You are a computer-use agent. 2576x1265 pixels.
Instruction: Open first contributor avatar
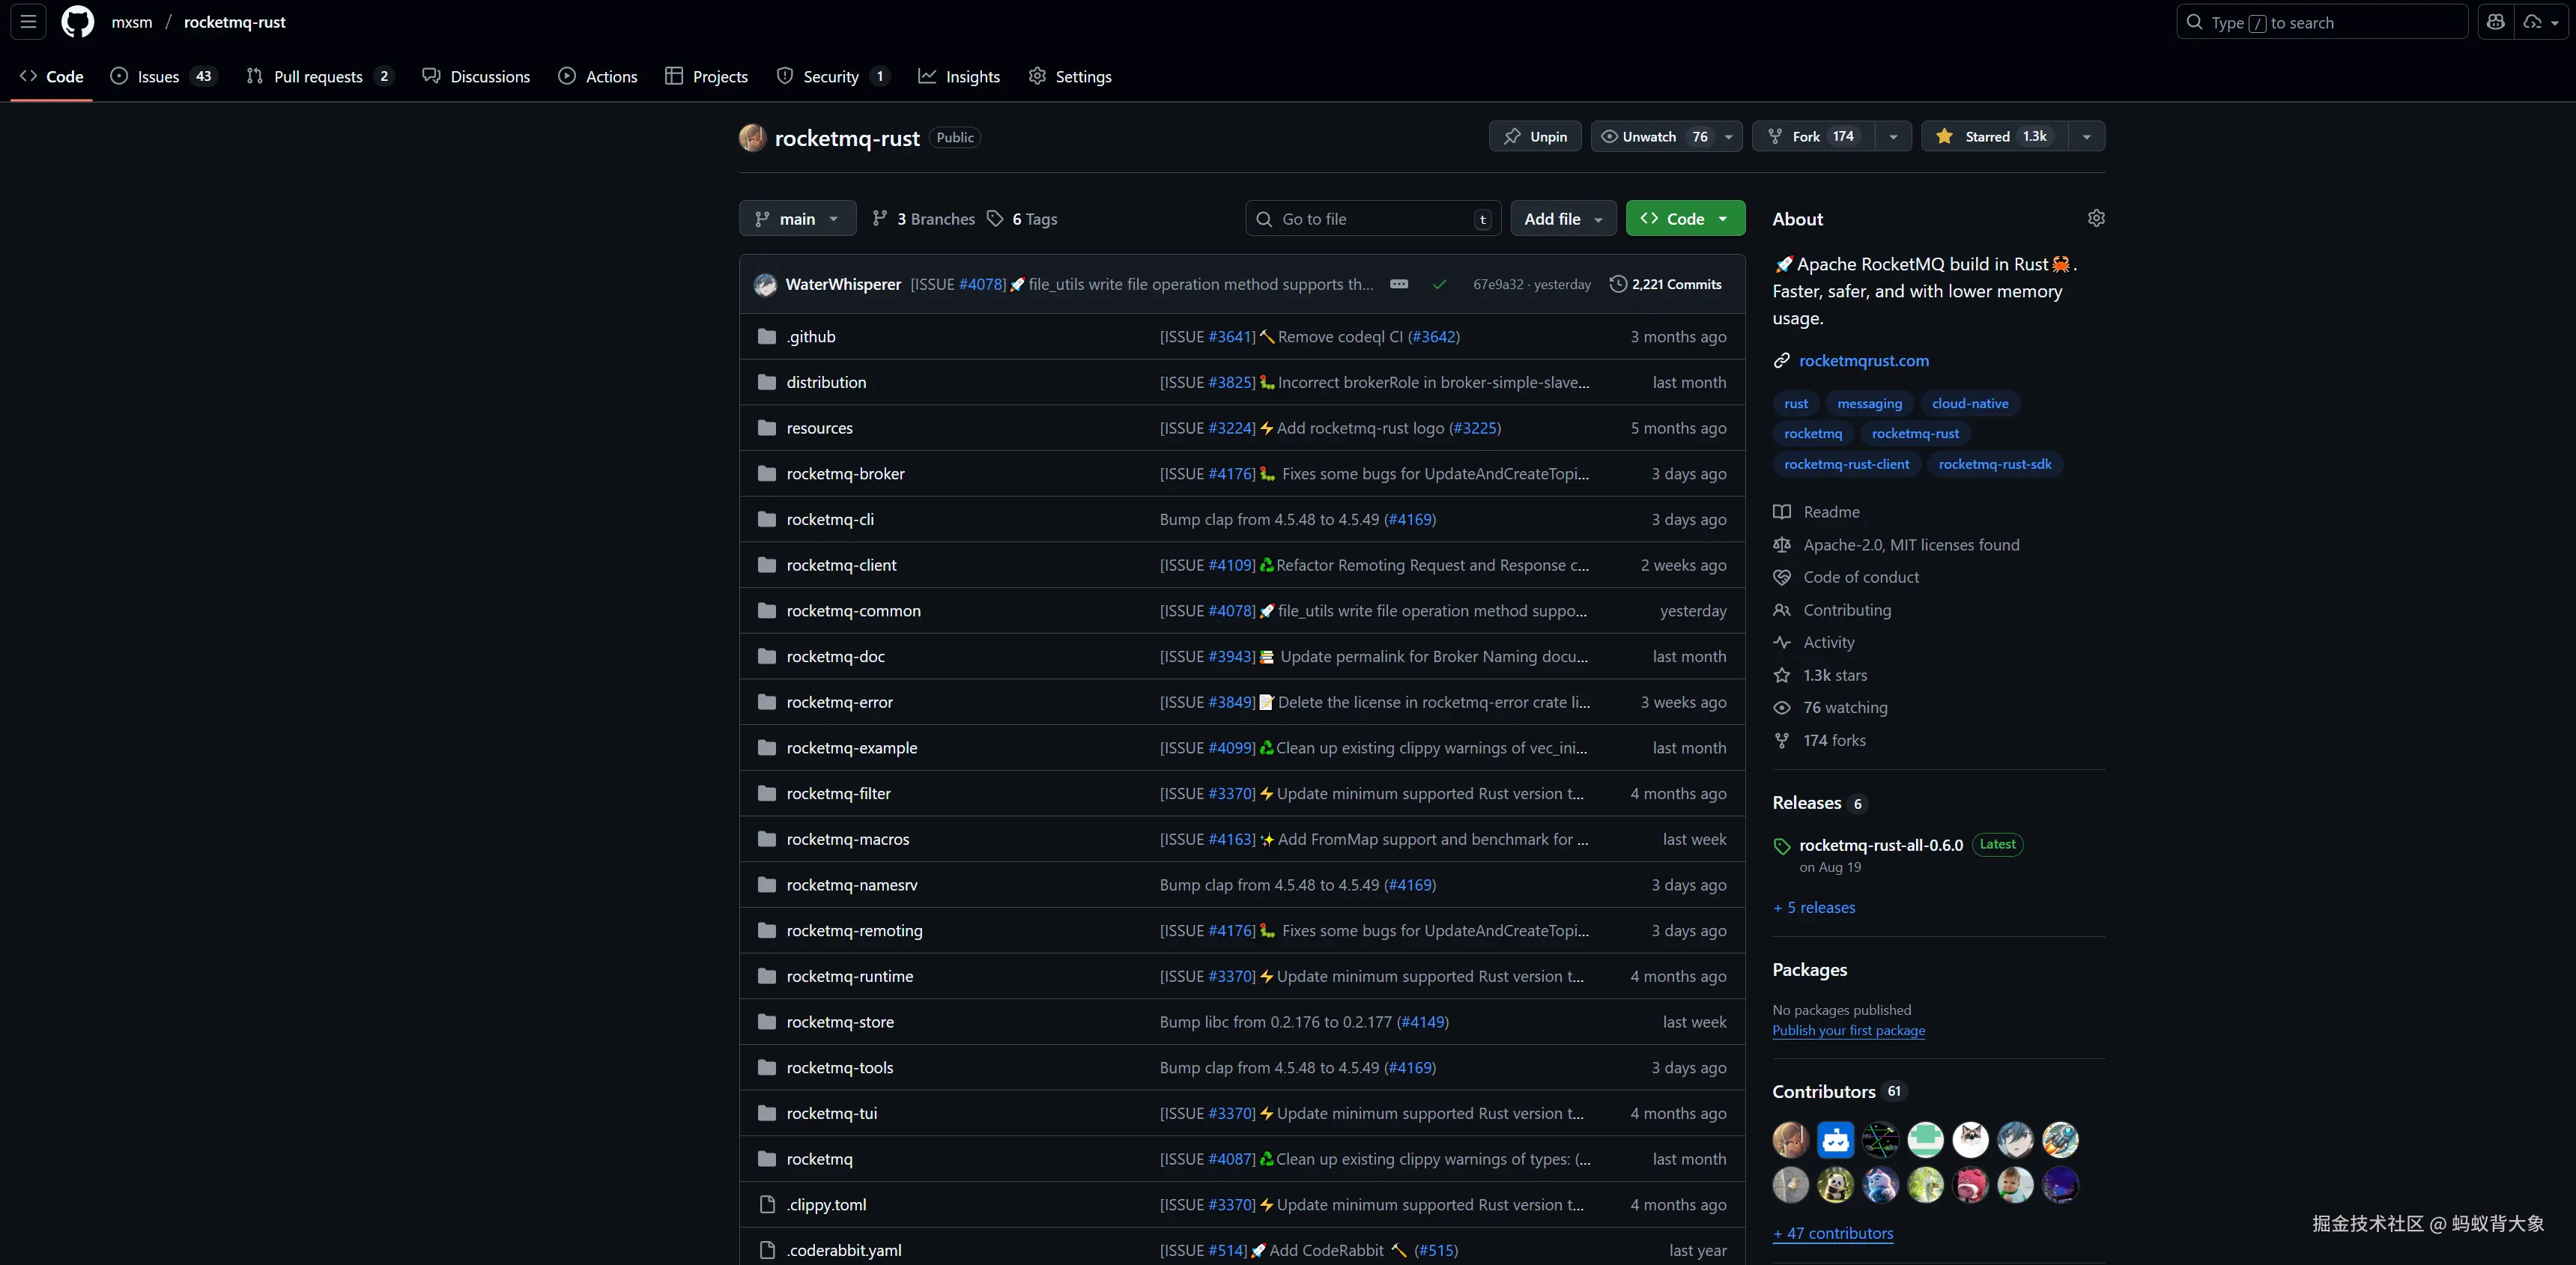tap(1790, 1139)
